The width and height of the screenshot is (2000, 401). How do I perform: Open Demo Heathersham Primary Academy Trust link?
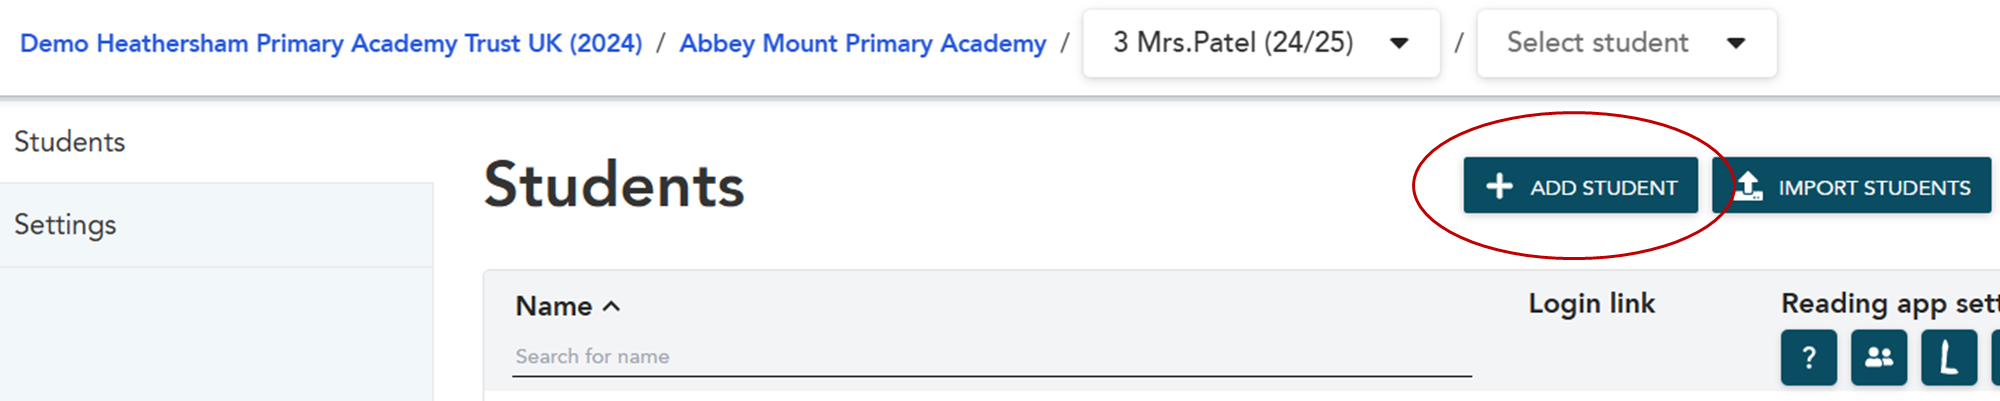pyautogui.click(x=331, y=43)
